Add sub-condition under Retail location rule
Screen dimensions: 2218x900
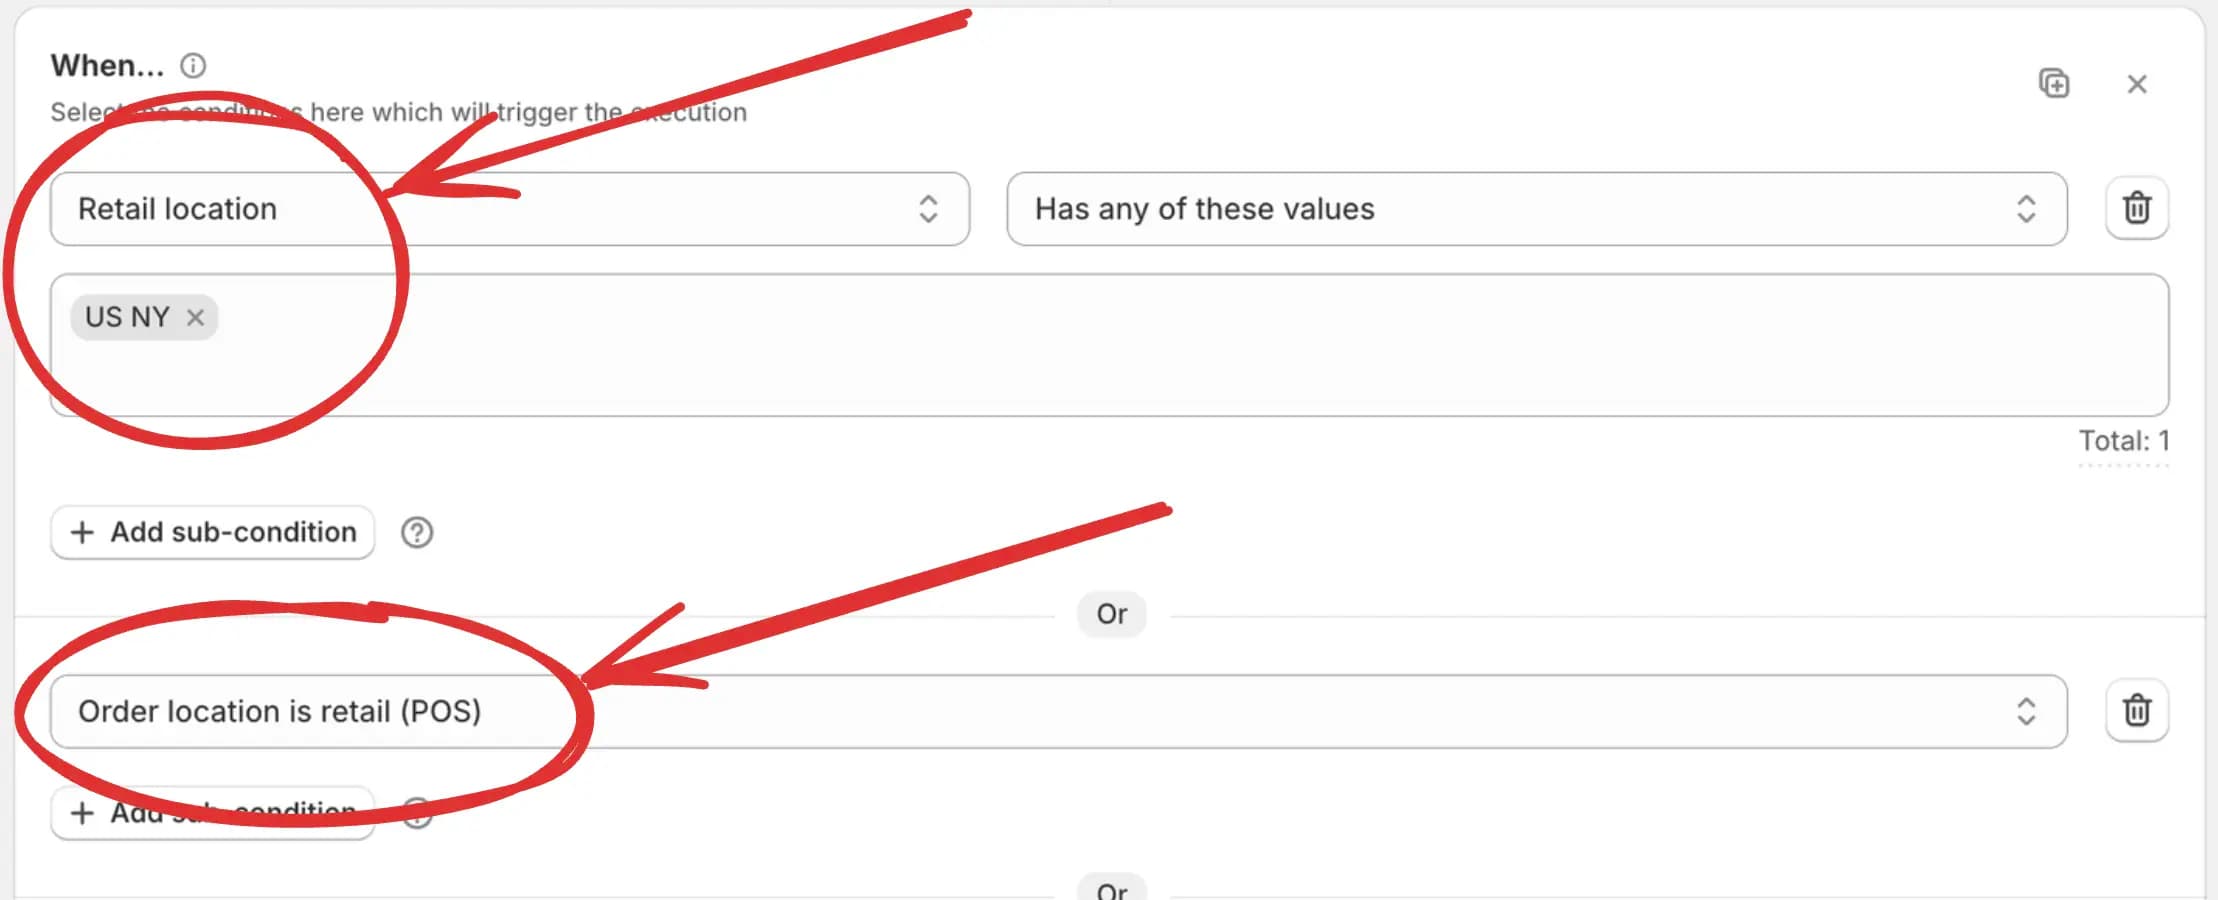click(x=213, y=532)
